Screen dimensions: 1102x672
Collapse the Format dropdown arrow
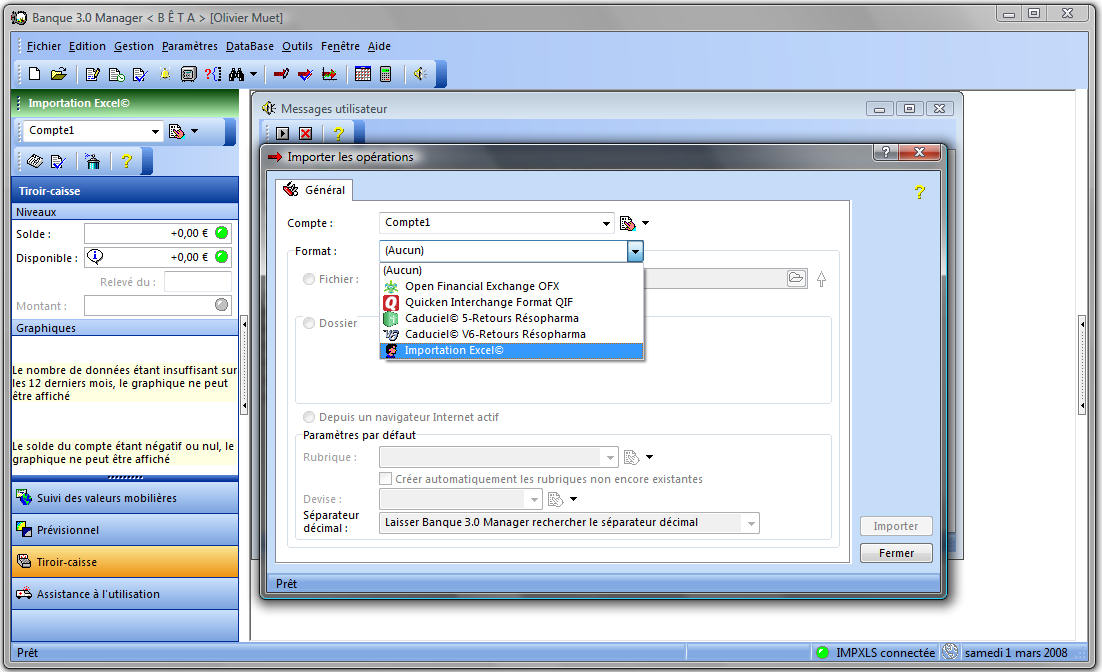pos(635,251)
